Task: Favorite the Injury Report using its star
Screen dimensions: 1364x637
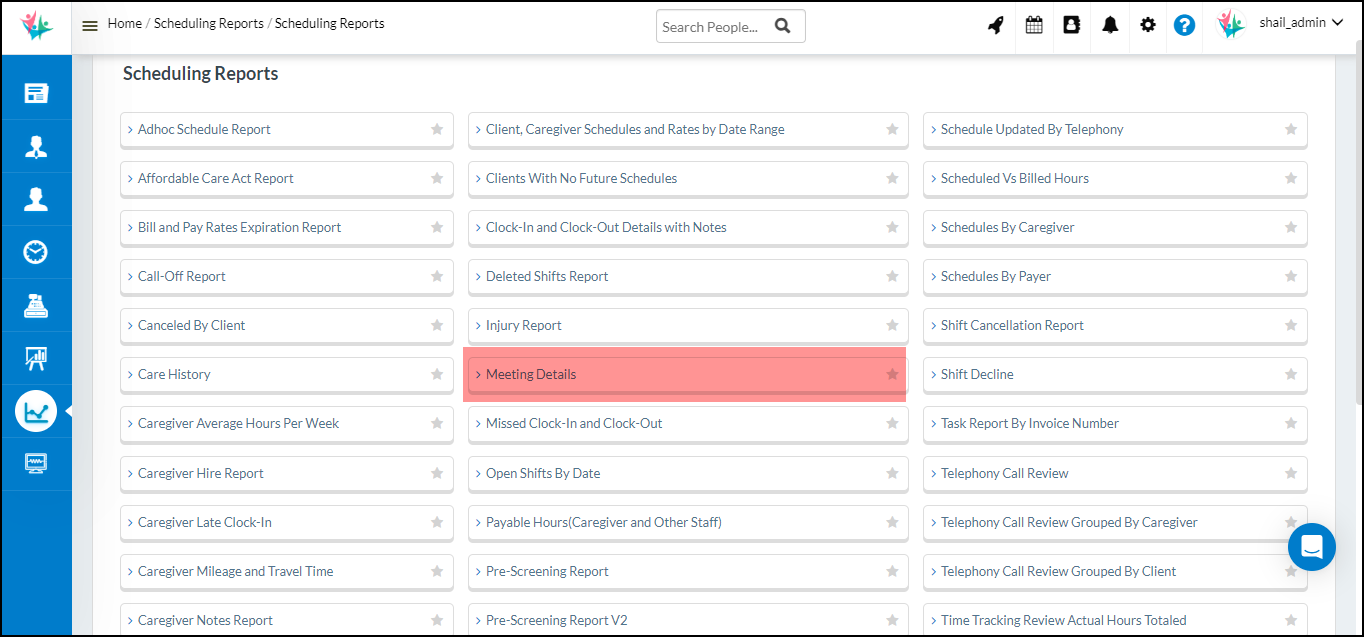Action: [x=891, y=325]
